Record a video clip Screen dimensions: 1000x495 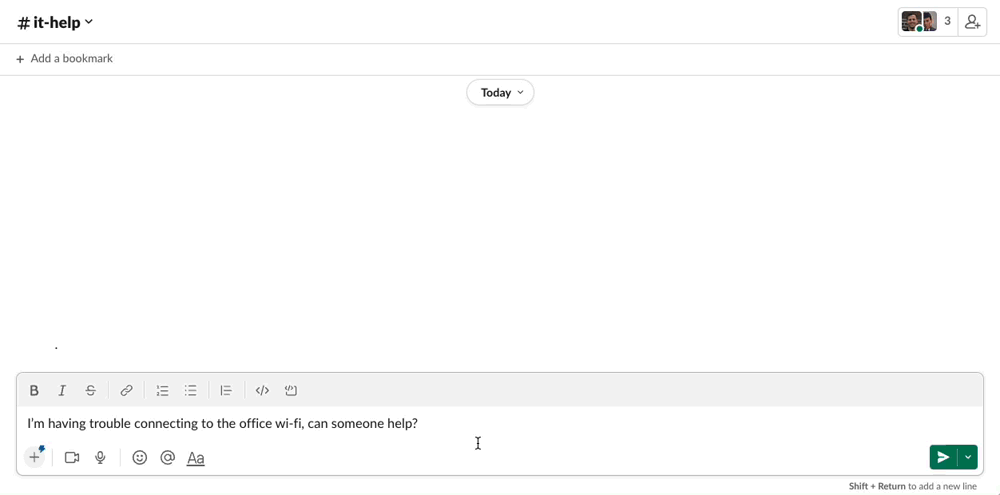click(72, 458)
